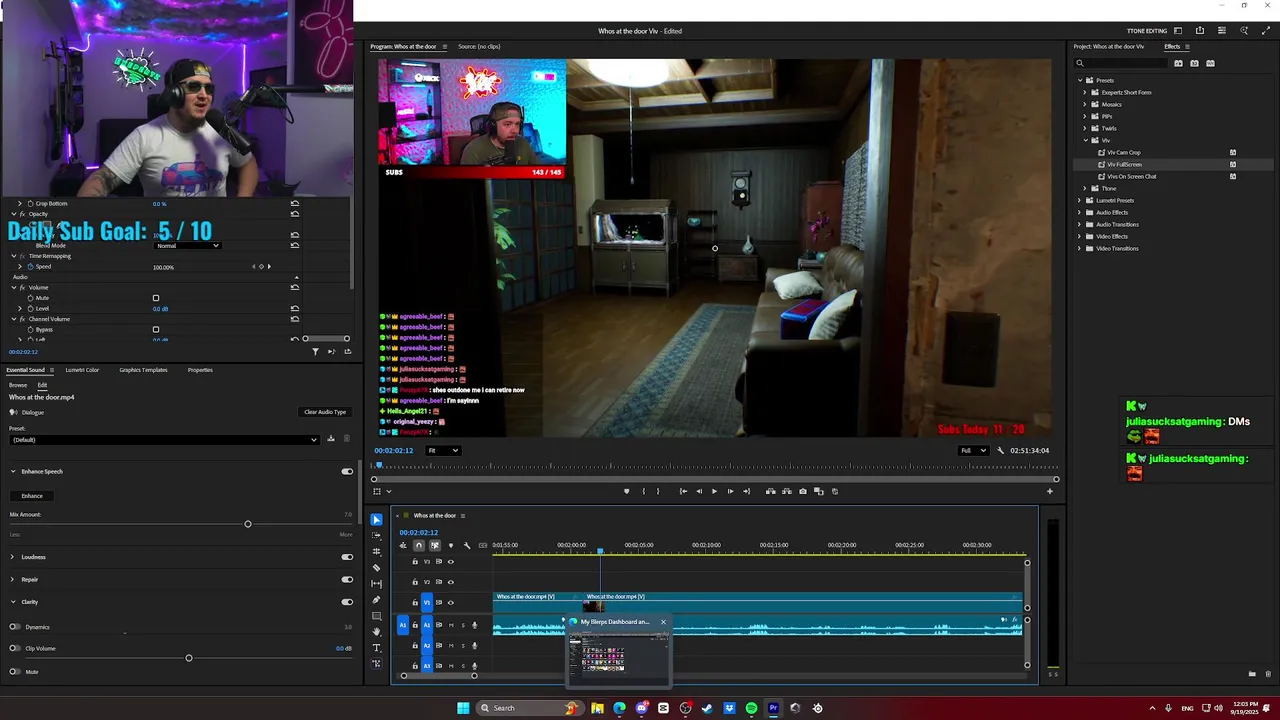Click the timeline wrench settings icon
This screenshot has width=1280, height=720.
467,545
